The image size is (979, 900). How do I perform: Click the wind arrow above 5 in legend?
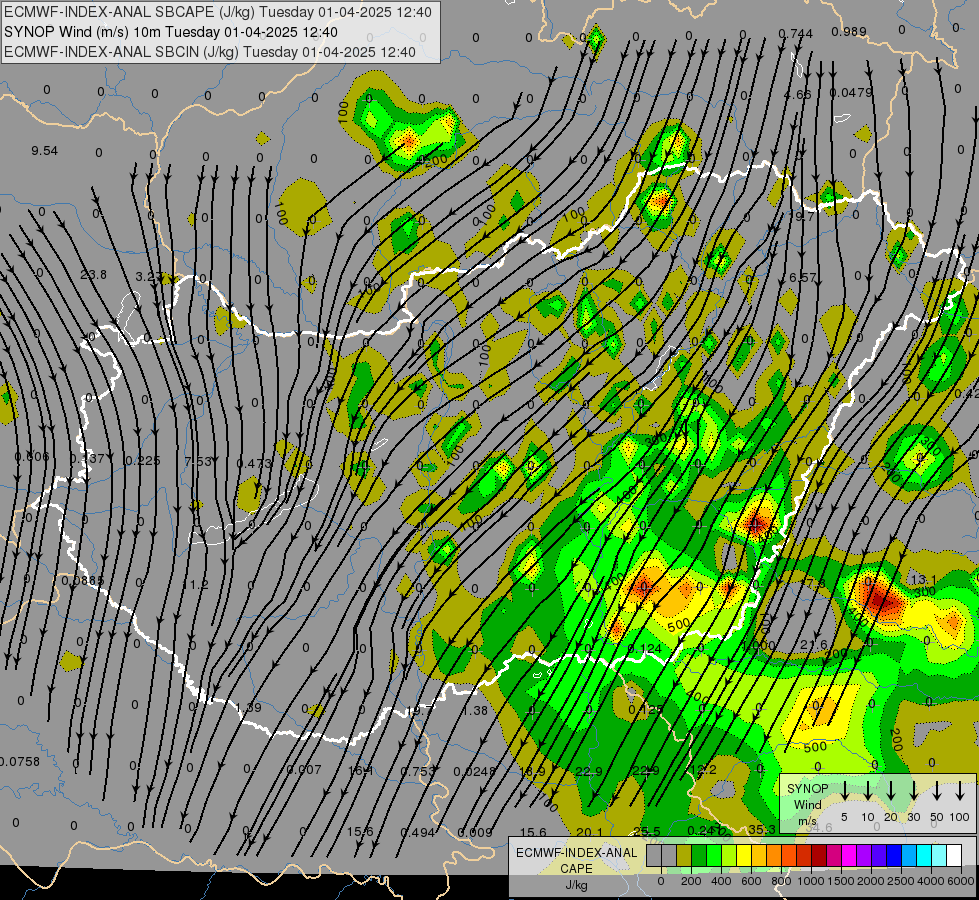pos(845,791)
